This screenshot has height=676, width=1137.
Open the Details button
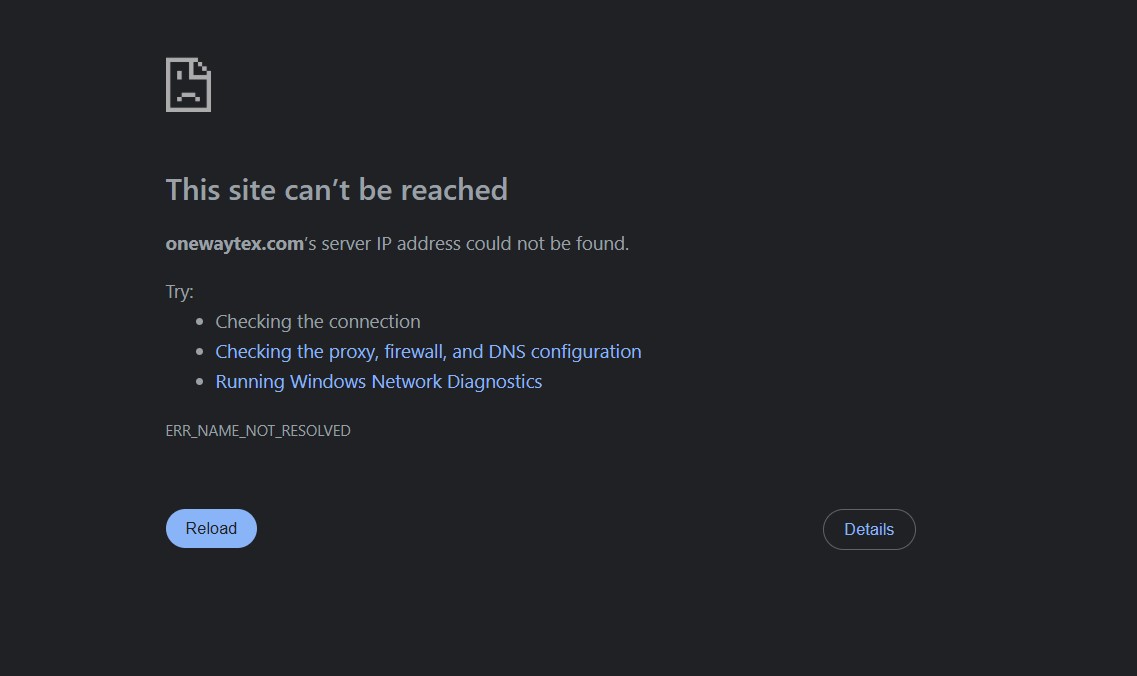(x=869, y=529)
